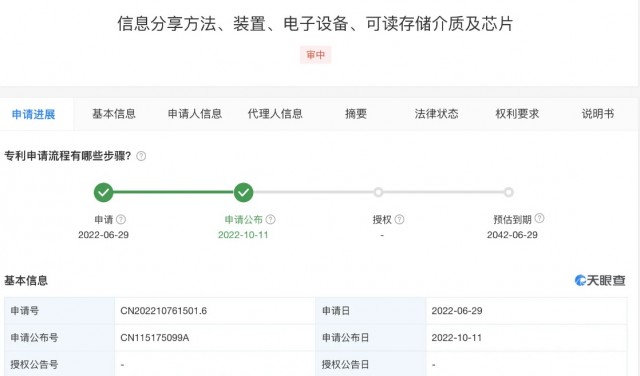The width and height of the screenshot is (640, 376).
Task: Click the date 2022-06-29 under 申请 step
Action: click(x=103, y=235)
